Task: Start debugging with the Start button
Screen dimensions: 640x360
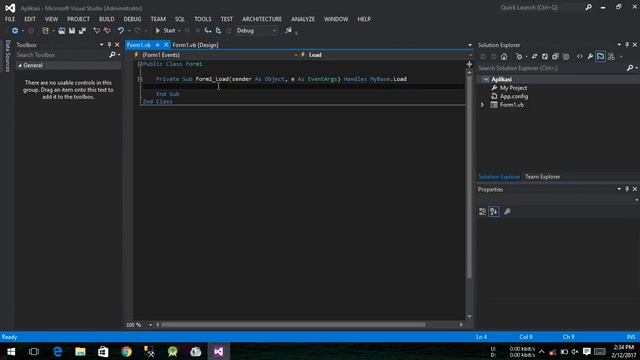Action: 165,31
